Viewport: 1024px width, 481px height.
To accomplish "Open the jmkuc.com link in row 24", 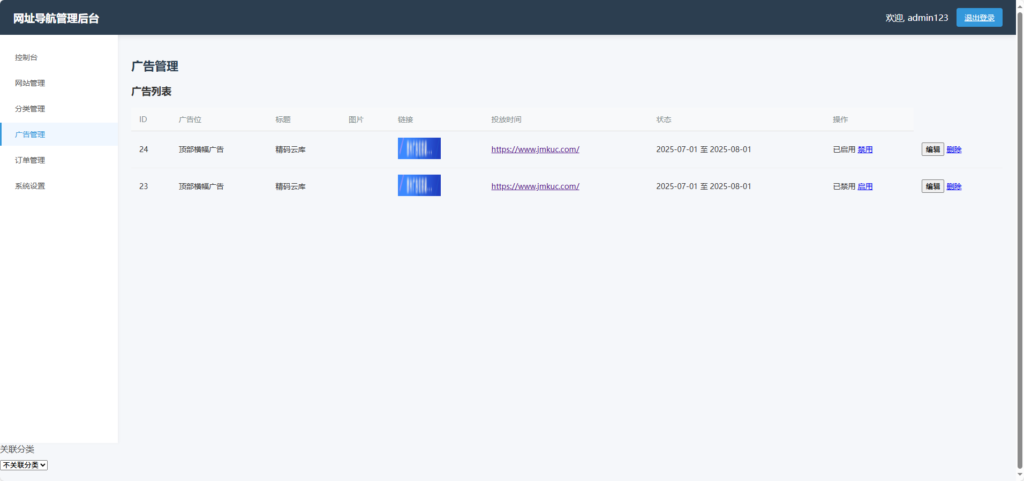I will 535,149.
